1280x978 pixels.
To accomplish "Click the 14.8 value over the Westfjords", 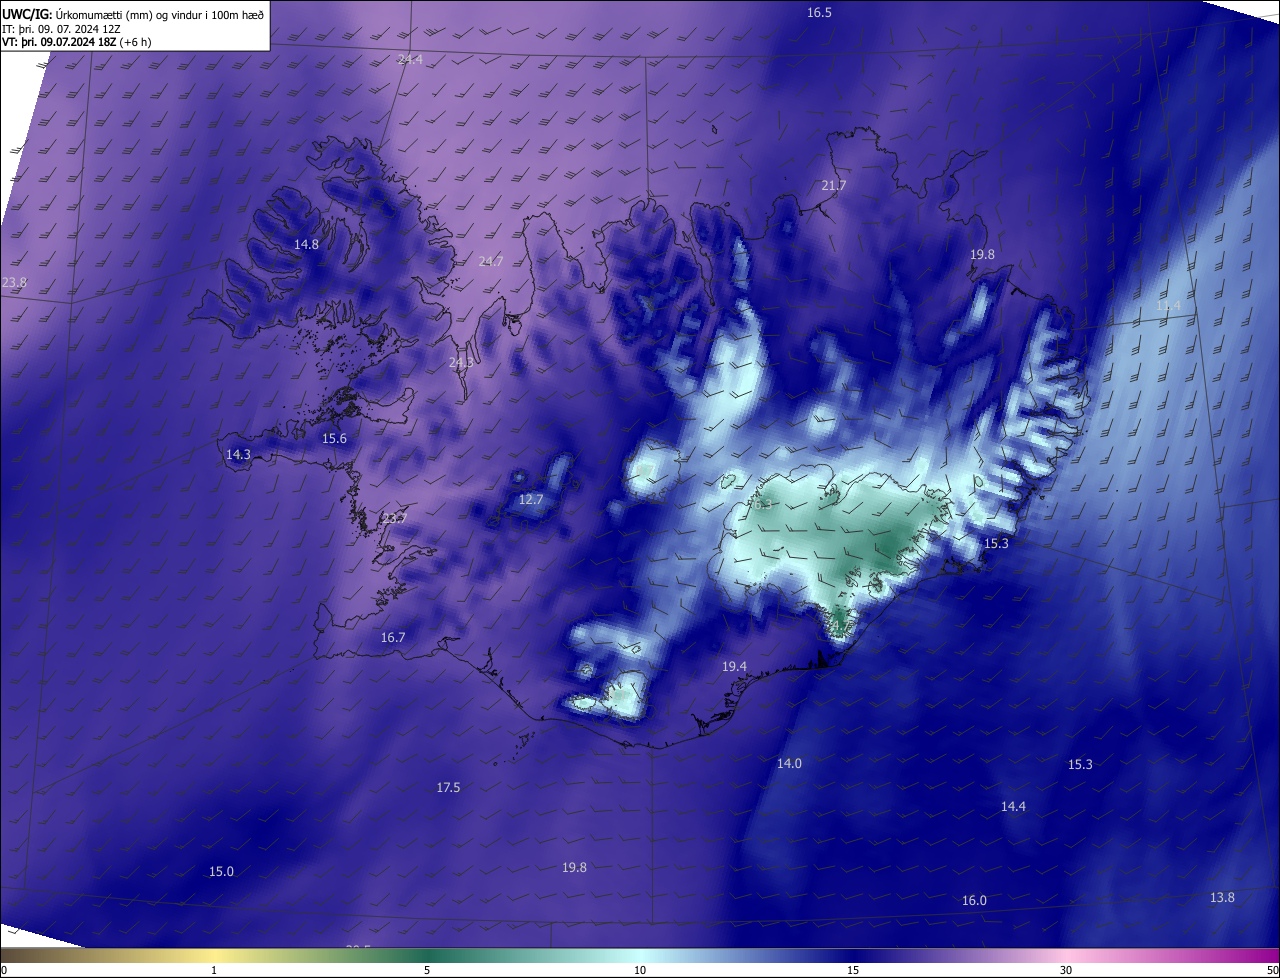I will click(x=306, y=244).
